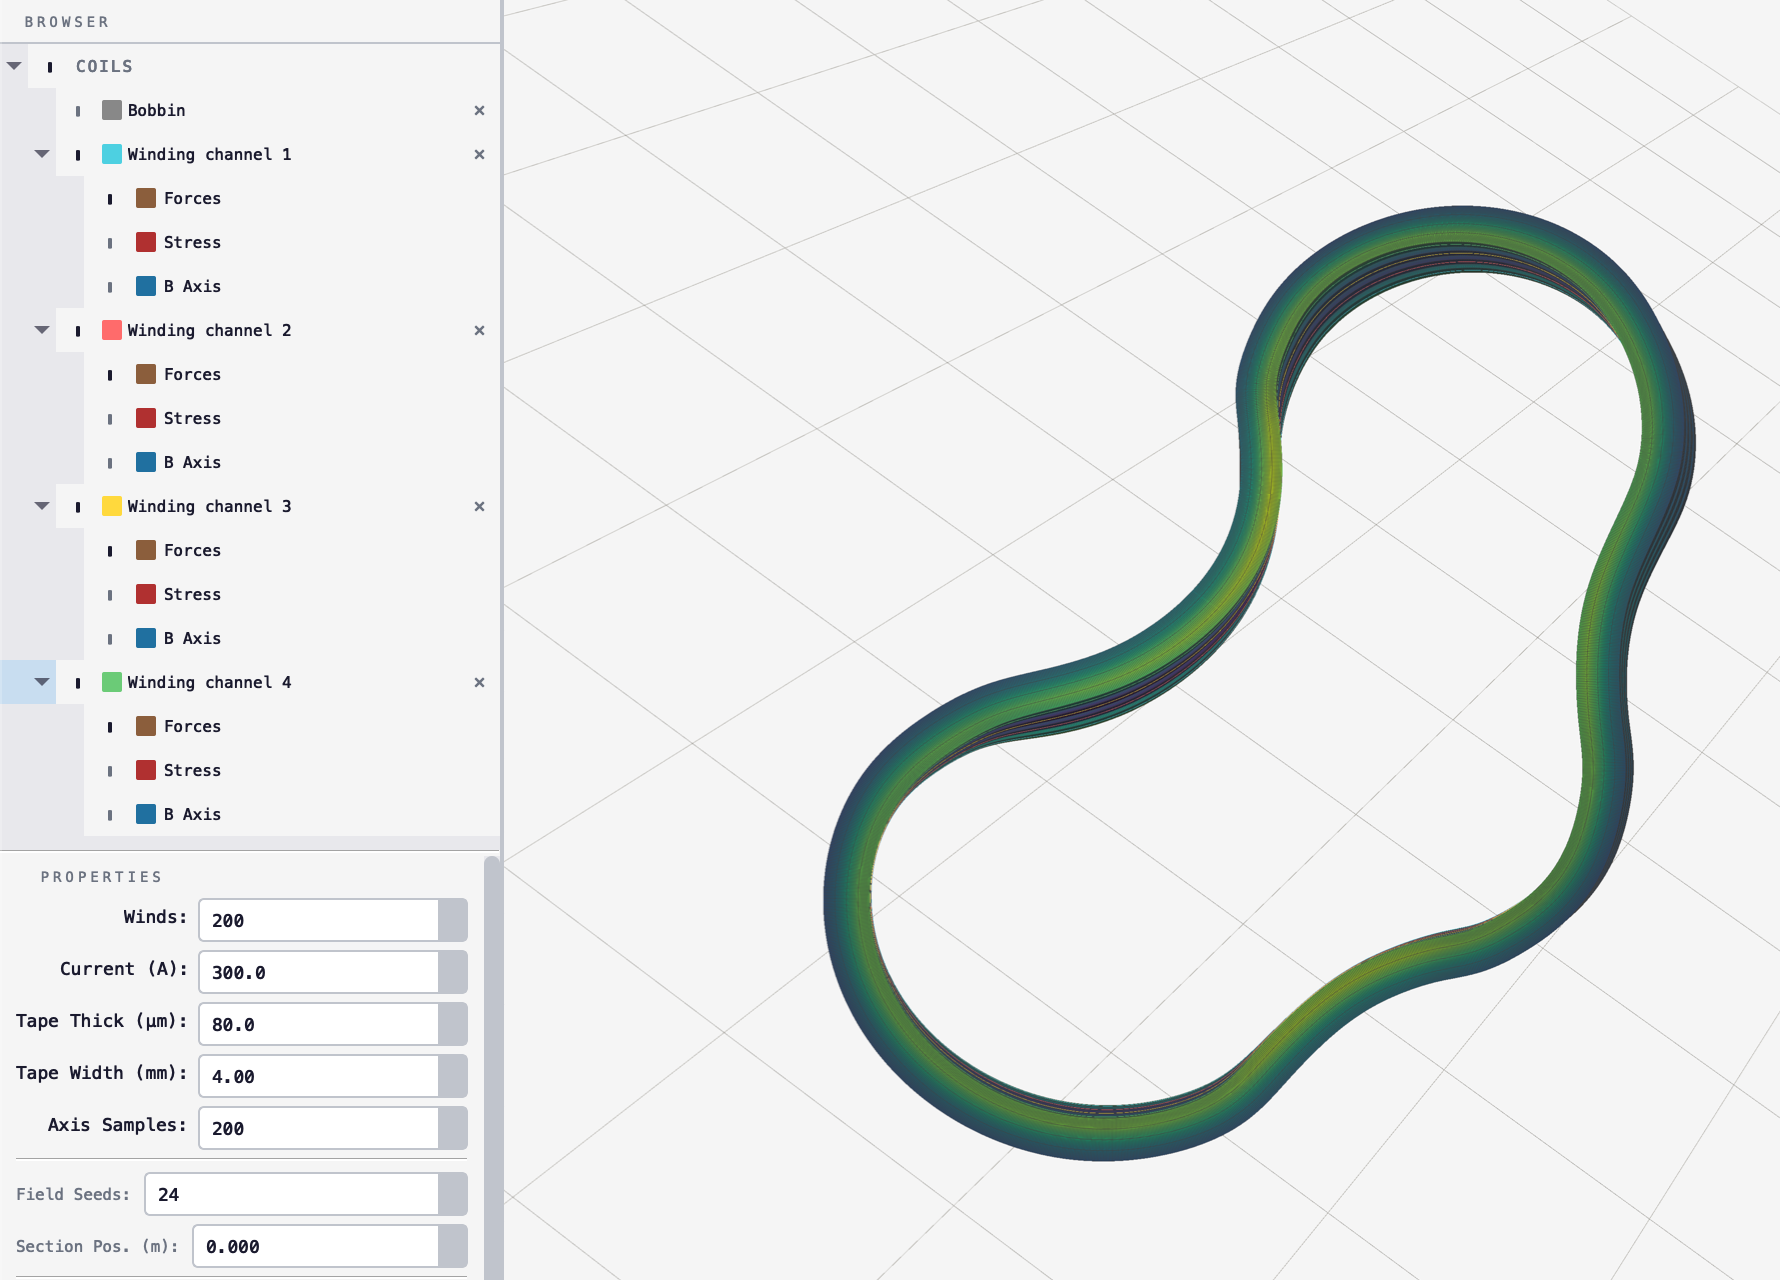Toggle visibility of Bobbin
The width and height of the screenshot is (1780, 1280).
coord(78,111)
